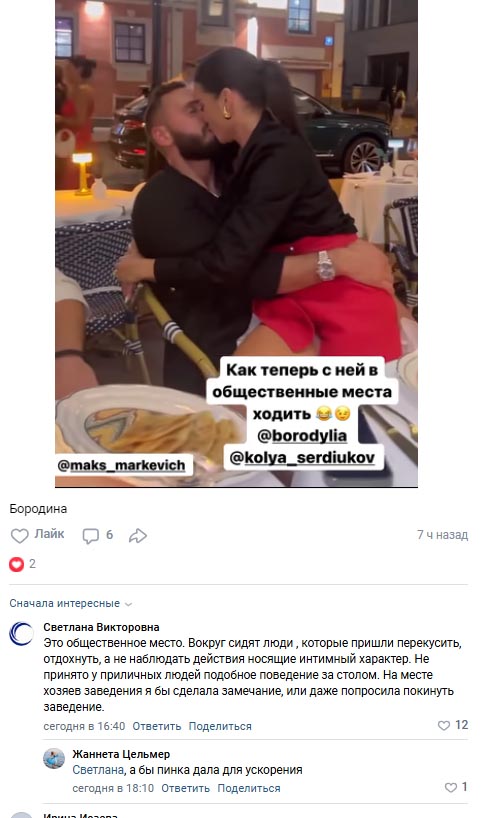Like Светлана Викторовна's comment with the heart
This screenshot has height=818, width=484.
(x=444, y=725)
